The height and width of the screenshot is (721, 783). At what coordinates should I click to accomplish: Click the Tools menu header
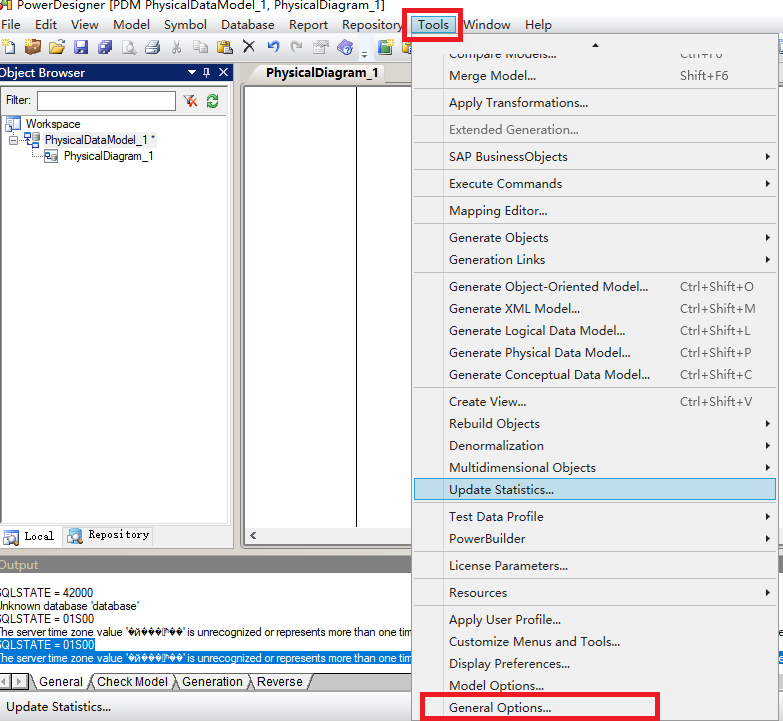click(x=433, y=25)
